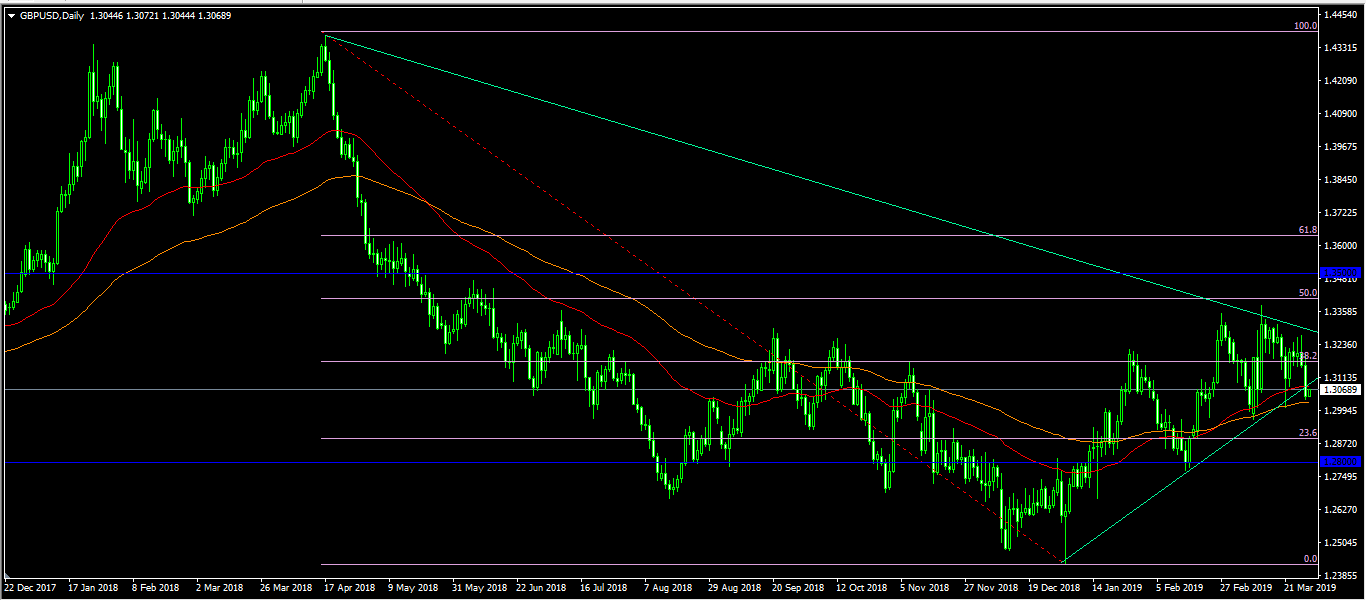Click the 1.36000 price scale value
The height and width of the screenshot is (600, 1366).
pyautogui.click(x=1342, y=246)
